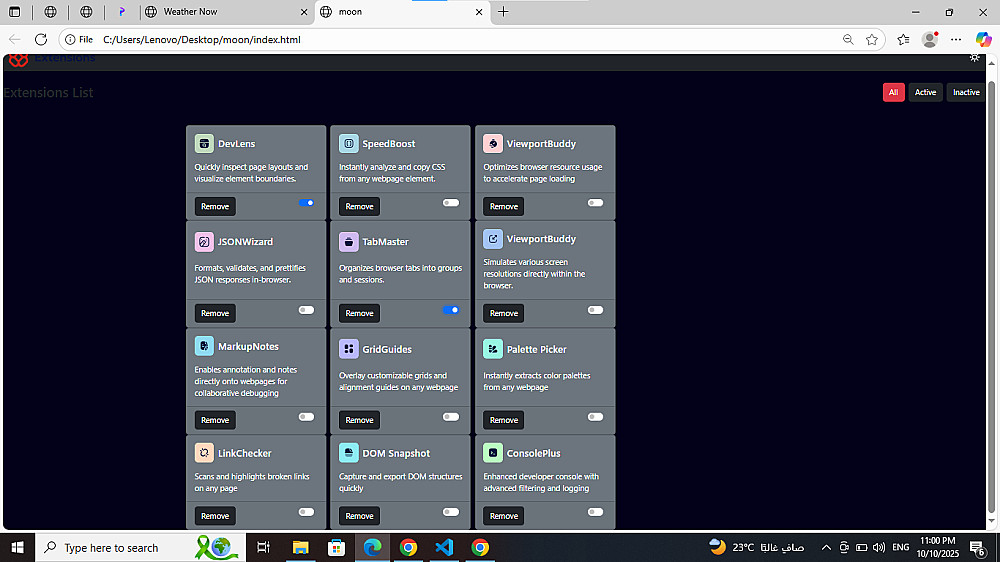Screen dimensions: 1000x562
Task: Remove the Palette Picker extension
Action: click(504, 420)
